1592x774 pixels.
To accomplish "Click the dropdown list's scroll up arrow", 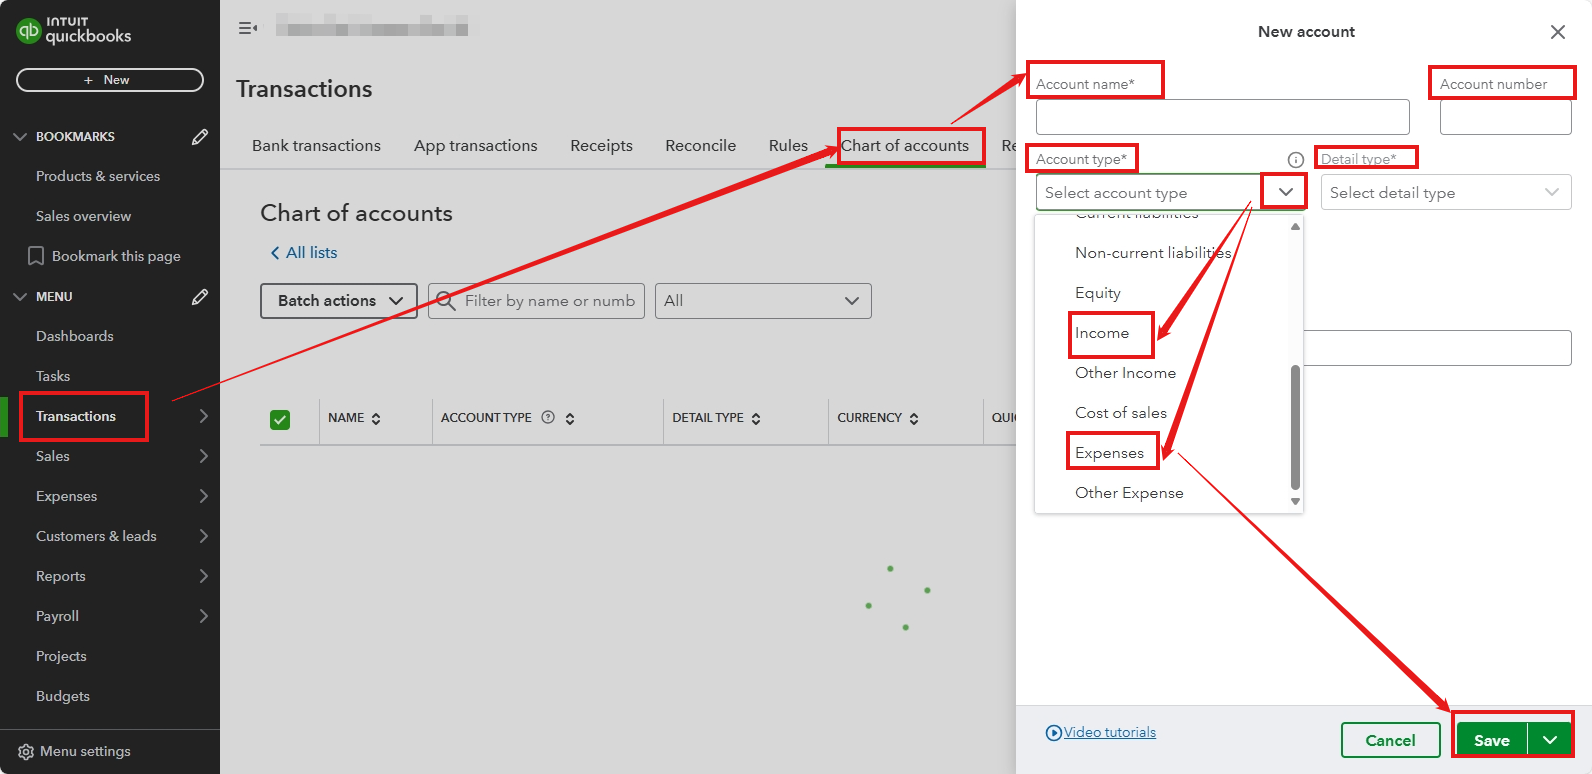I will point(1295,226).
